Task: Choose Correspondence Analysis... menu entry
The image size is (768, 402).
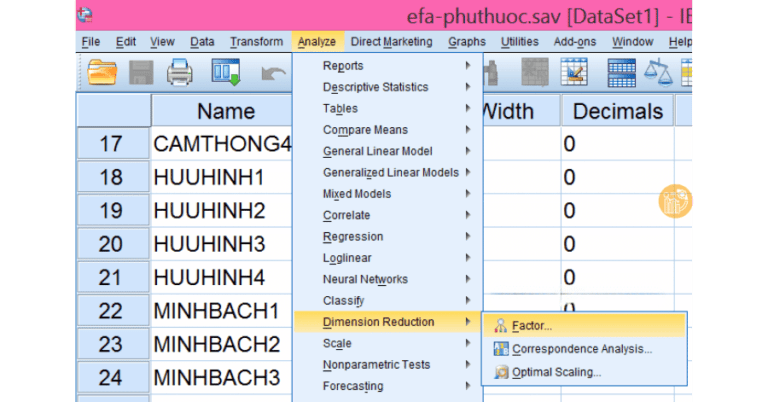Action: point(581,349)
